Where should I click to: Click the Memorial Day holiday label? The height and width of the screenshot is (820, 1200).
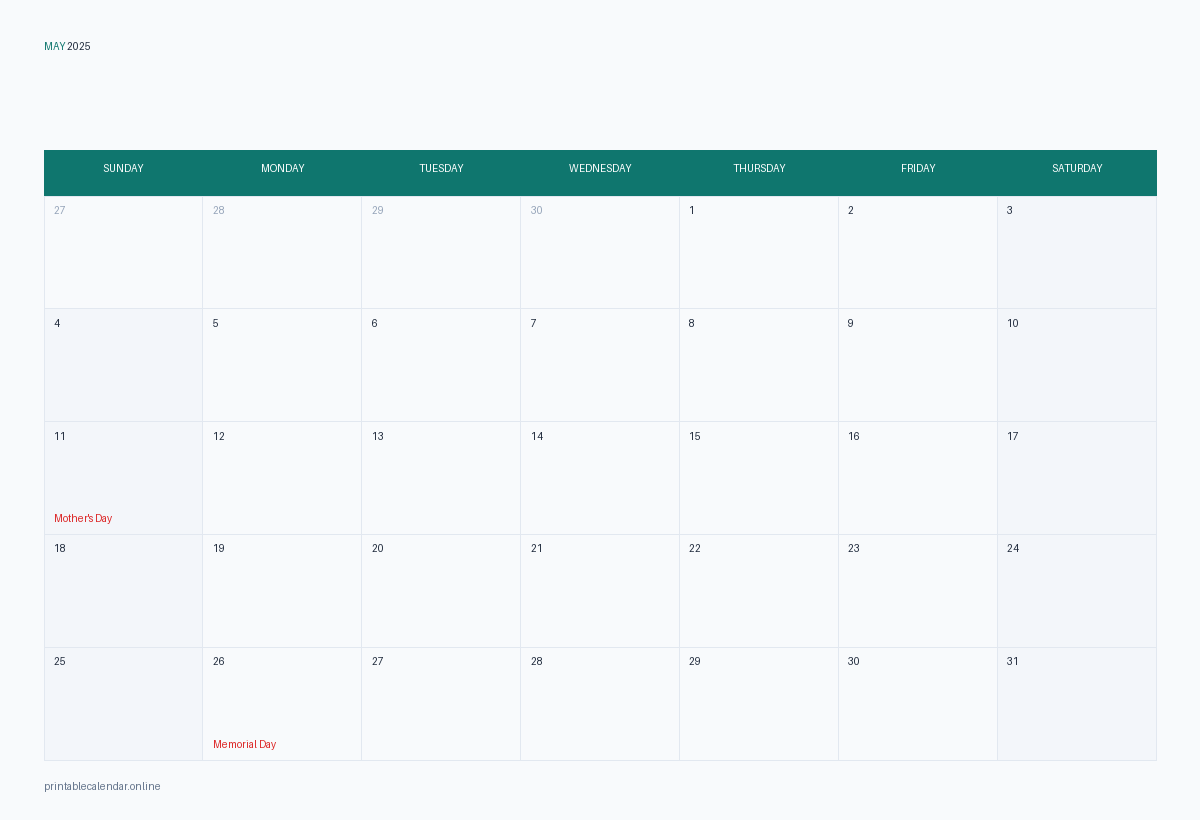pos(245,745)
